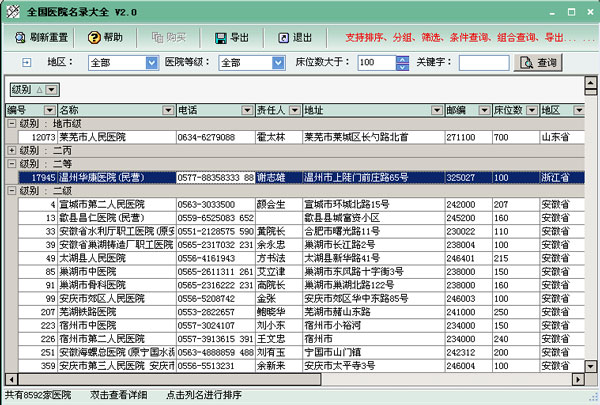This screenshot has height=405, width=600.
Task: Expand the 二丙 group
Action: click(11, 150)
